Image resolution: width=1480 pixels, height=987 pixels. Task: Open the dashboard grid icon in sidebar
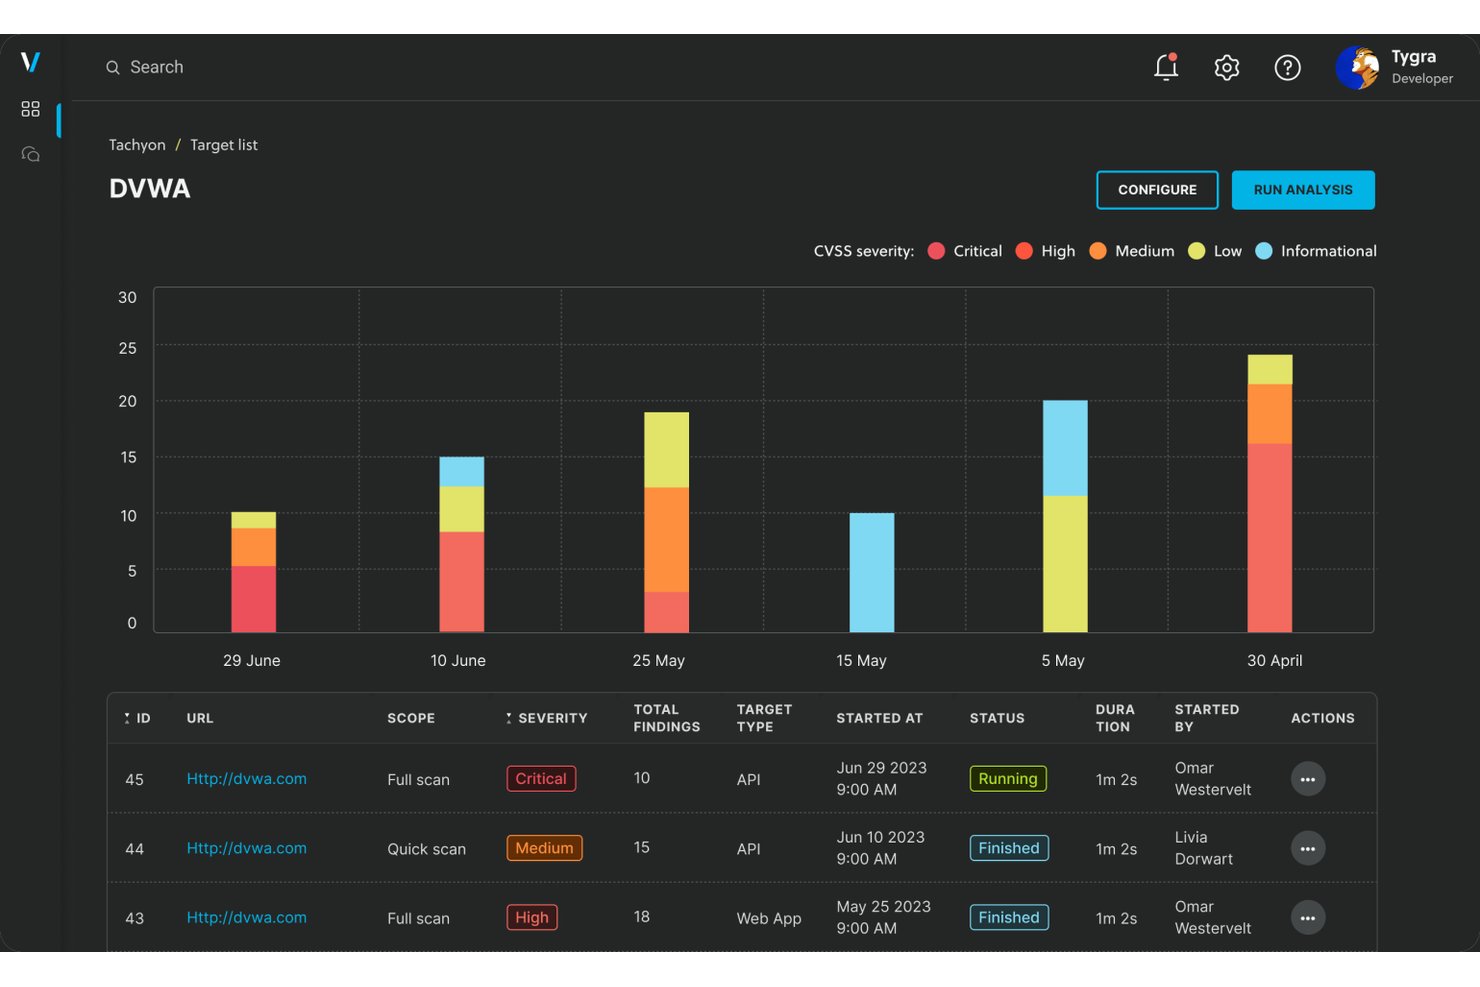[x=30, y=109]
